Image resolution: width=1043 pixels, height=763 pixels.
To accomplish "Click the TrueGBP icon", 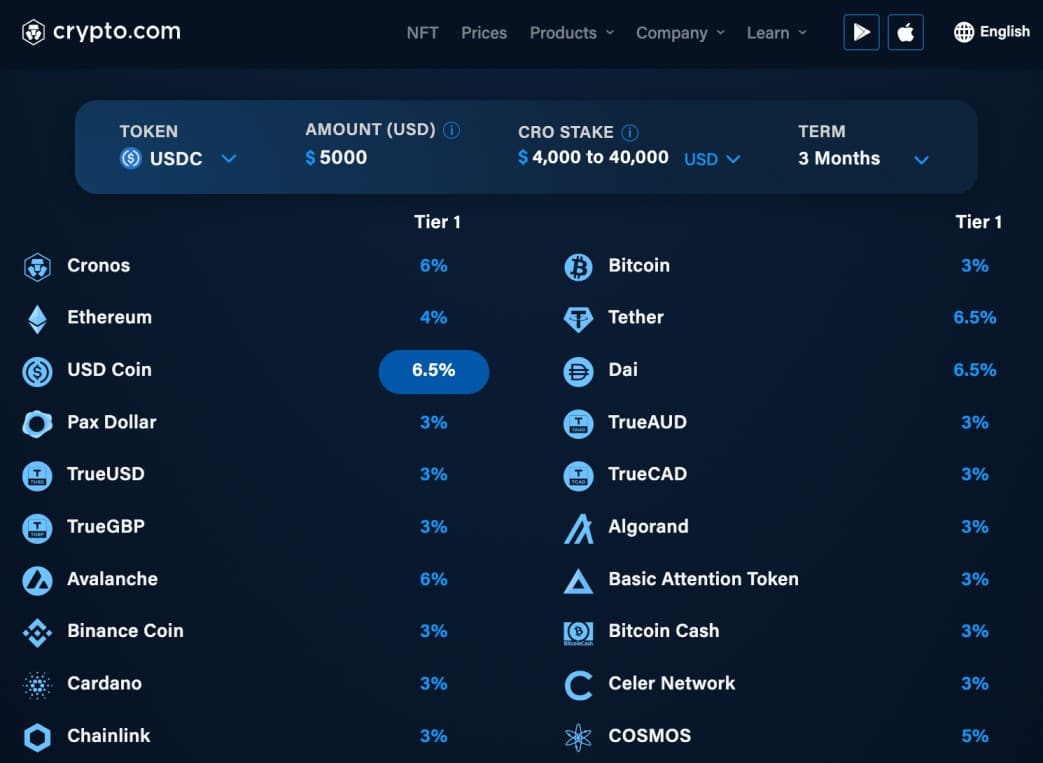I will [x=37, y=529].
